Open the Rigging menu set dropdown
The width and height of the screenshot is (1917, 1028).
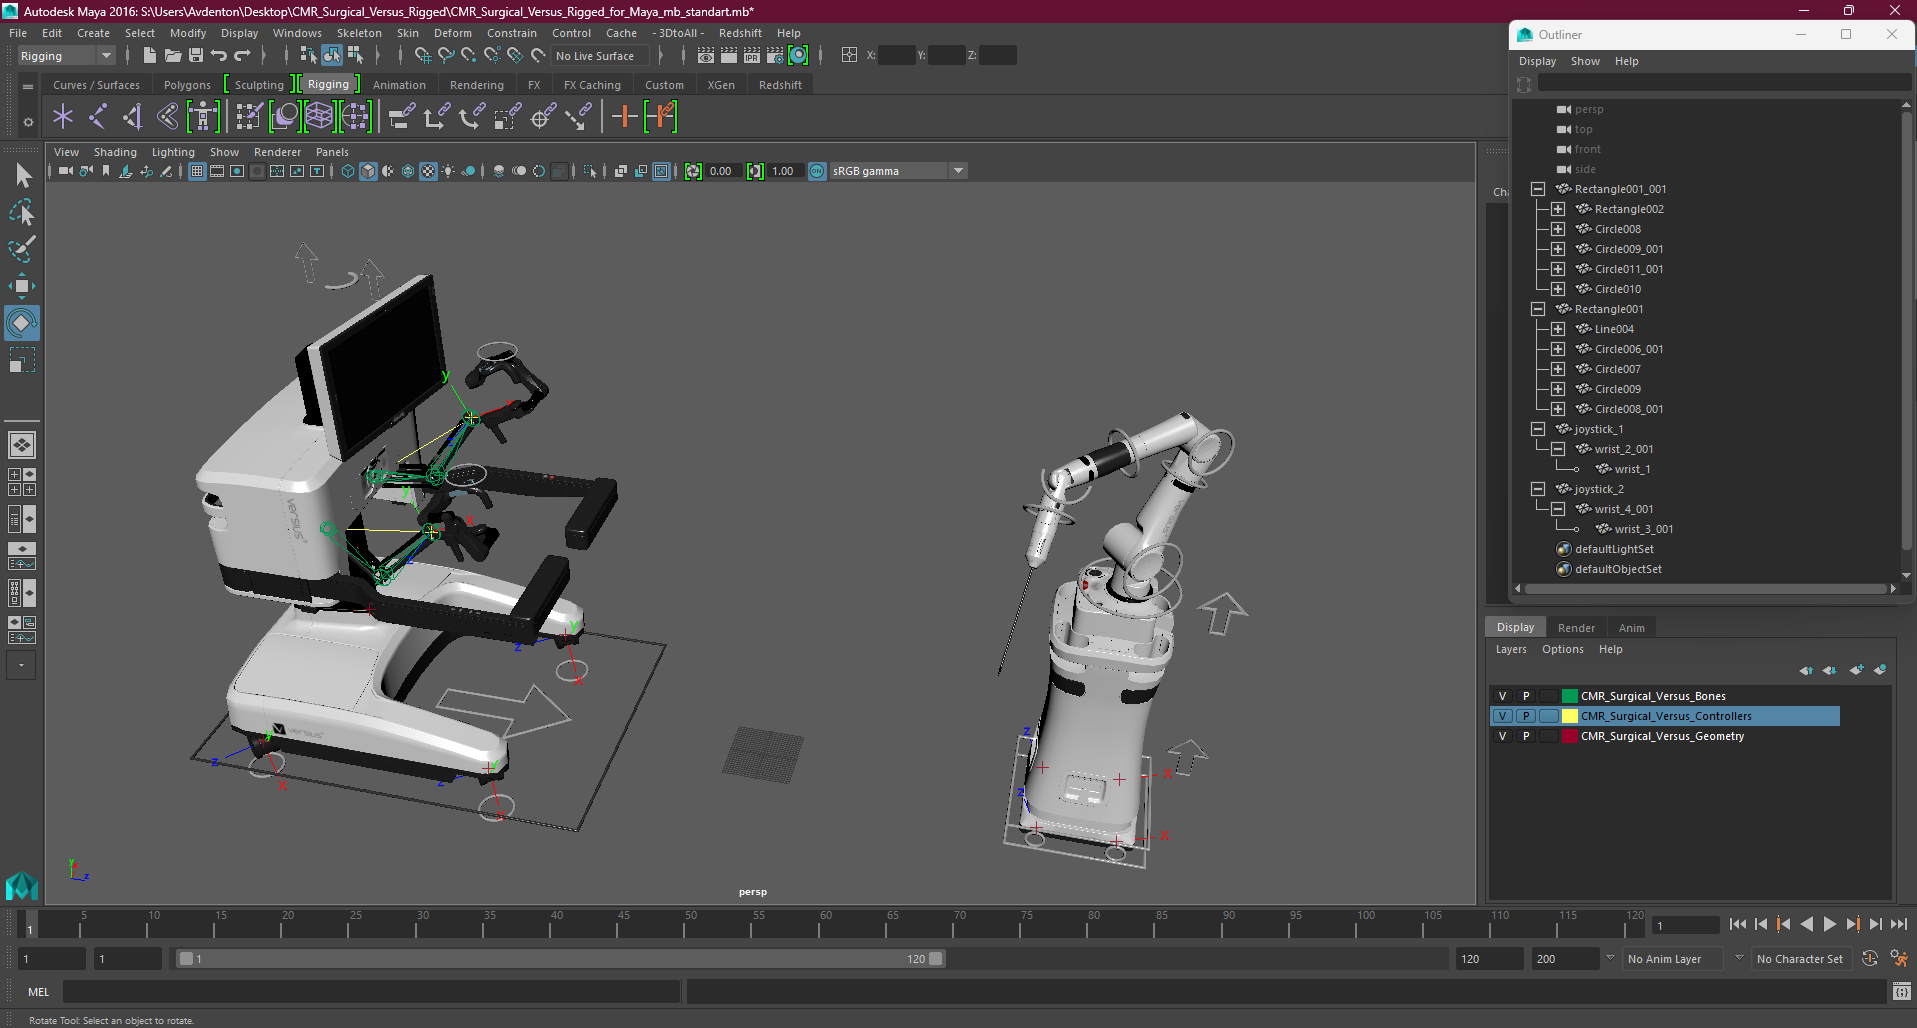pos(66,56)
